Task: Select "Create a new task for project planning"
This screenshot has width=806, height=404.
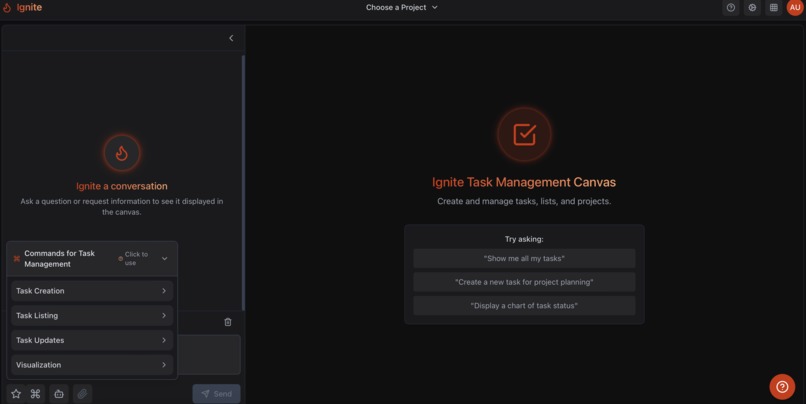Action: click(x=524, y=282)
